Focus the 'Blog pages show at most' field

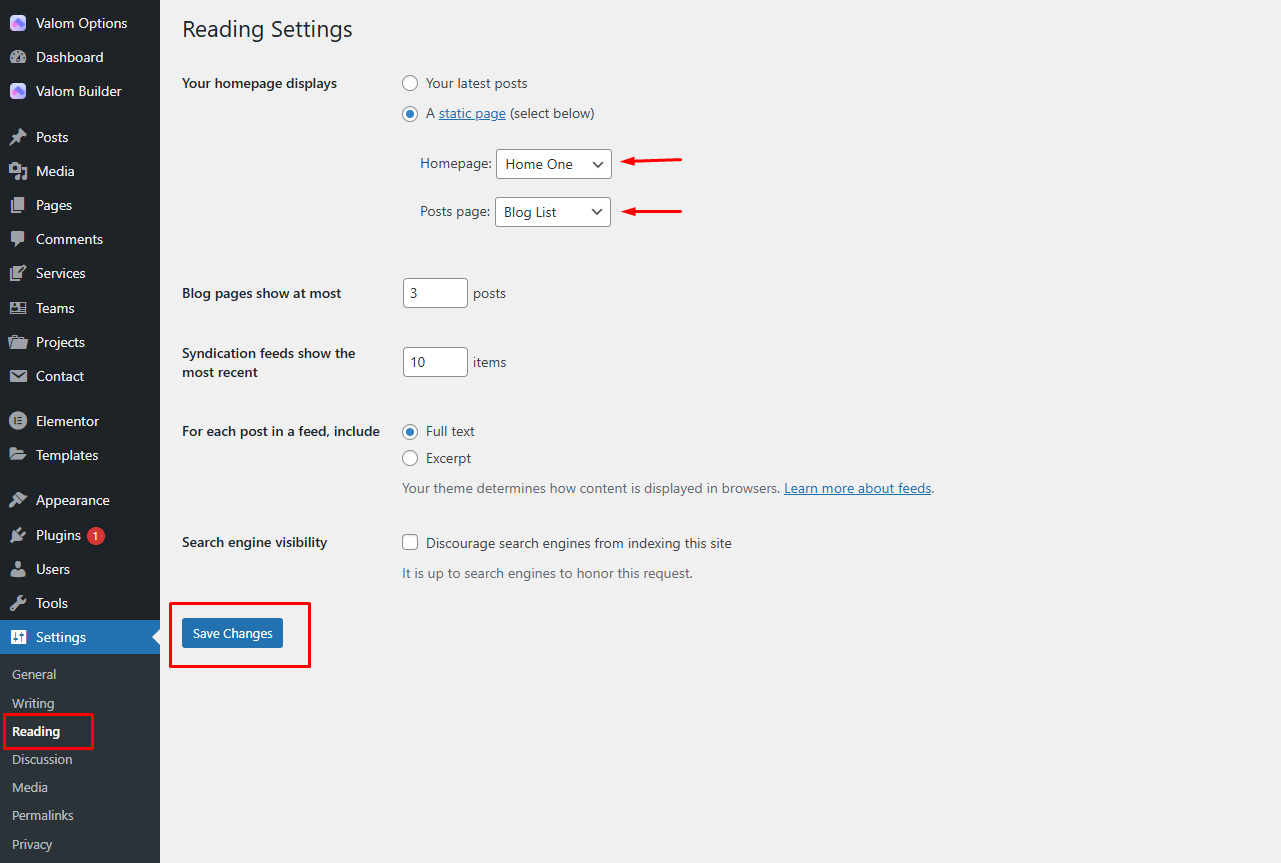pos(435,293)
